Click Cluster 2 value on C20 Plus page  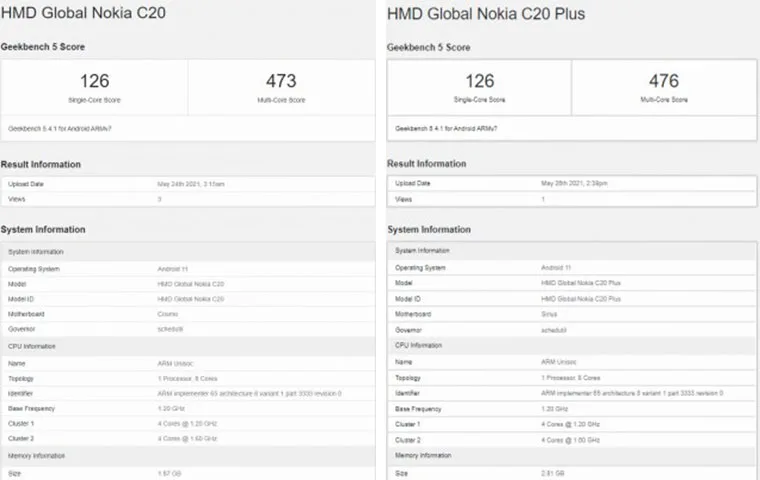click(570, 440)
